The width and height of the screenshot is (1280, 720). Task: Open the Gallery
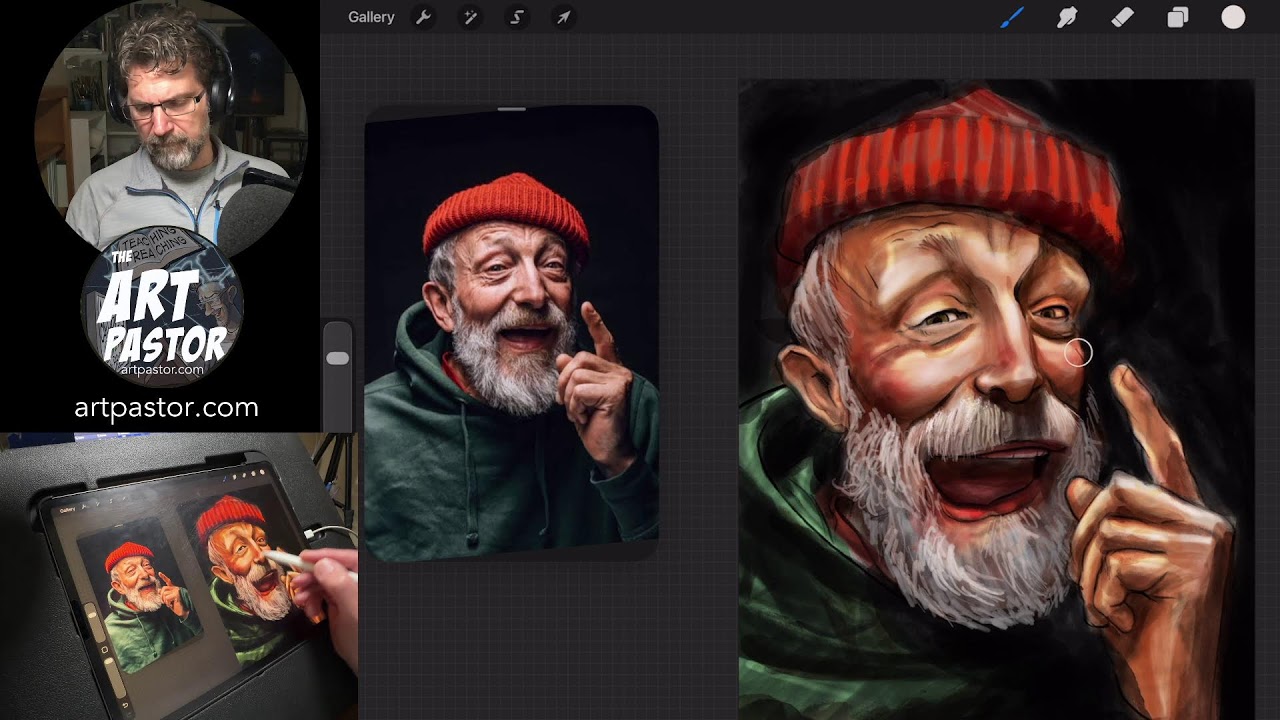pyautogui.click(x=371, y=17)
